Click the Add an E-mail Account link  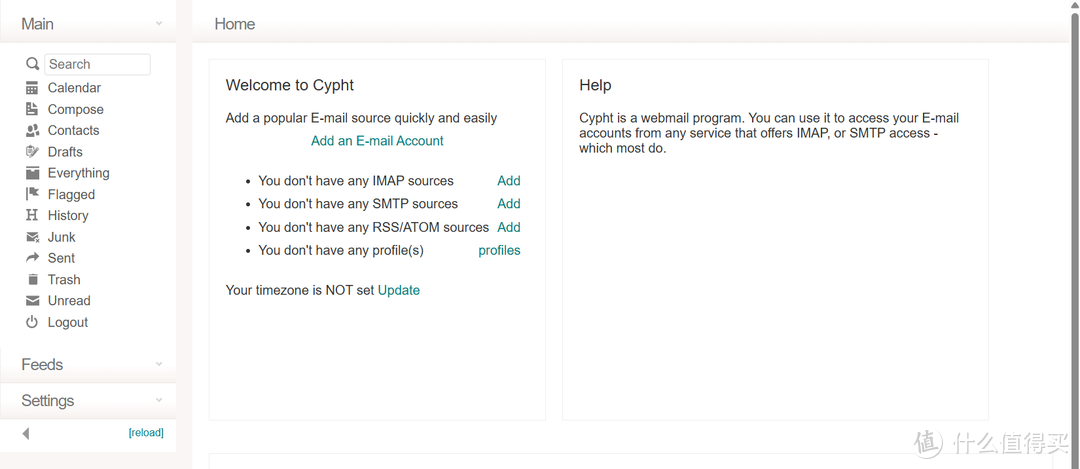point(377,140)
